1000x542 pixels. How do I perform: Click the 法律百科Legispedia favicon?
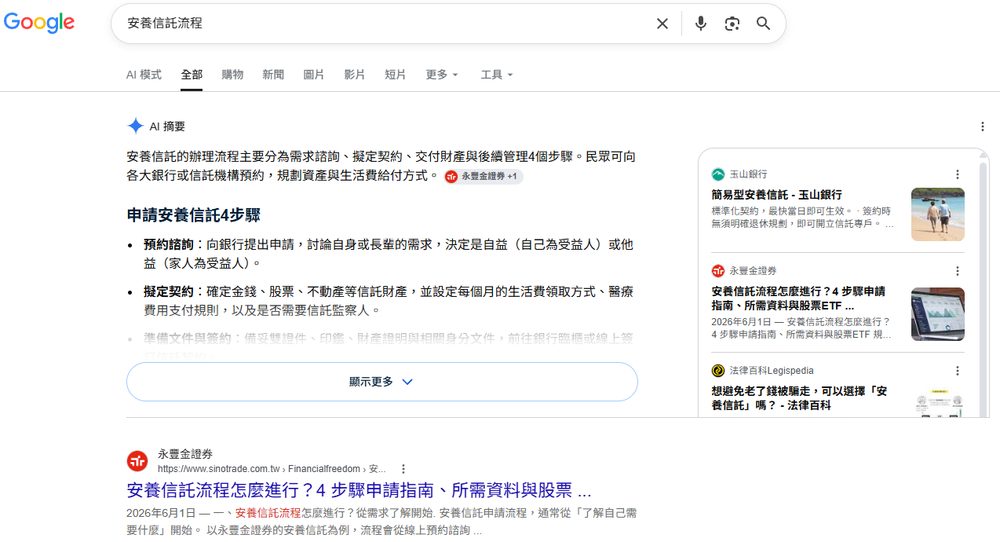coord(718,370)
